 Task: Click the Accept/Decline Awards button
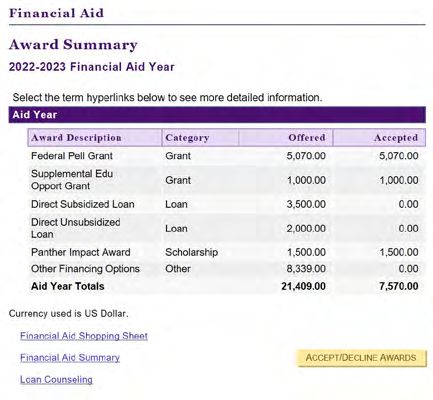click(361, 358)
